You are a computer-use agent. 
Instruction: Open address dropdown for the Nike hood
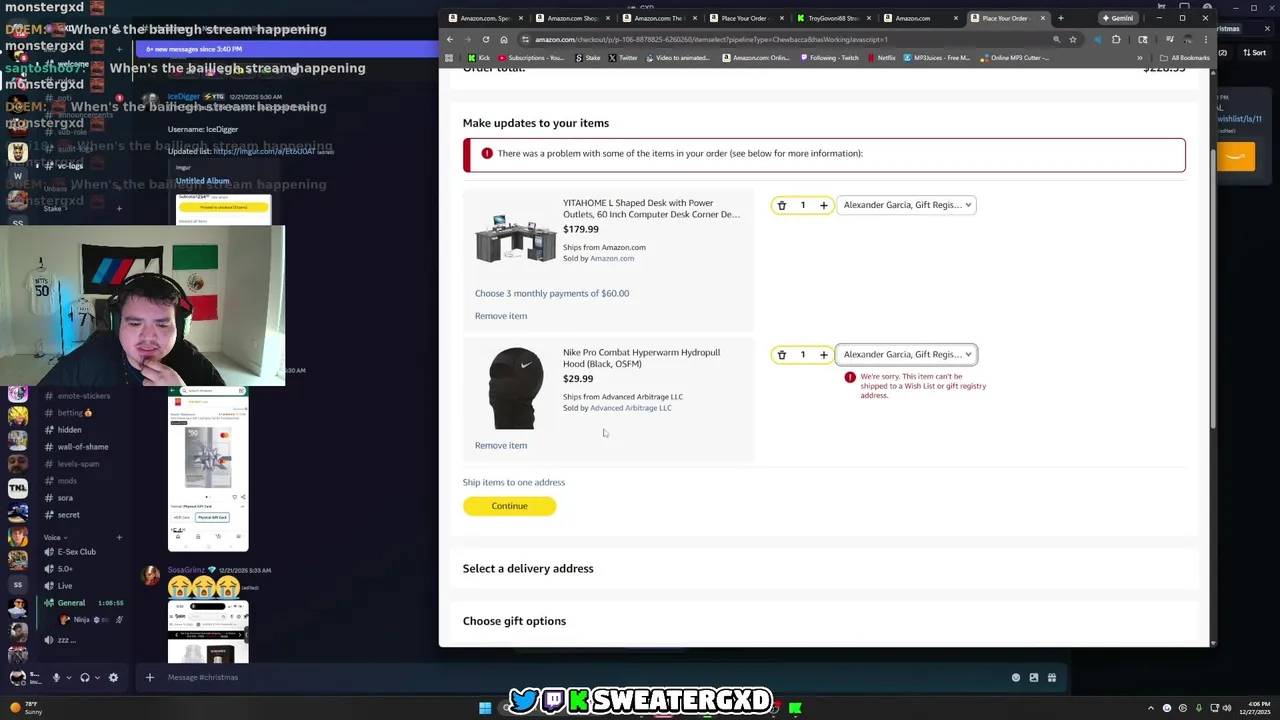point(906,355)
